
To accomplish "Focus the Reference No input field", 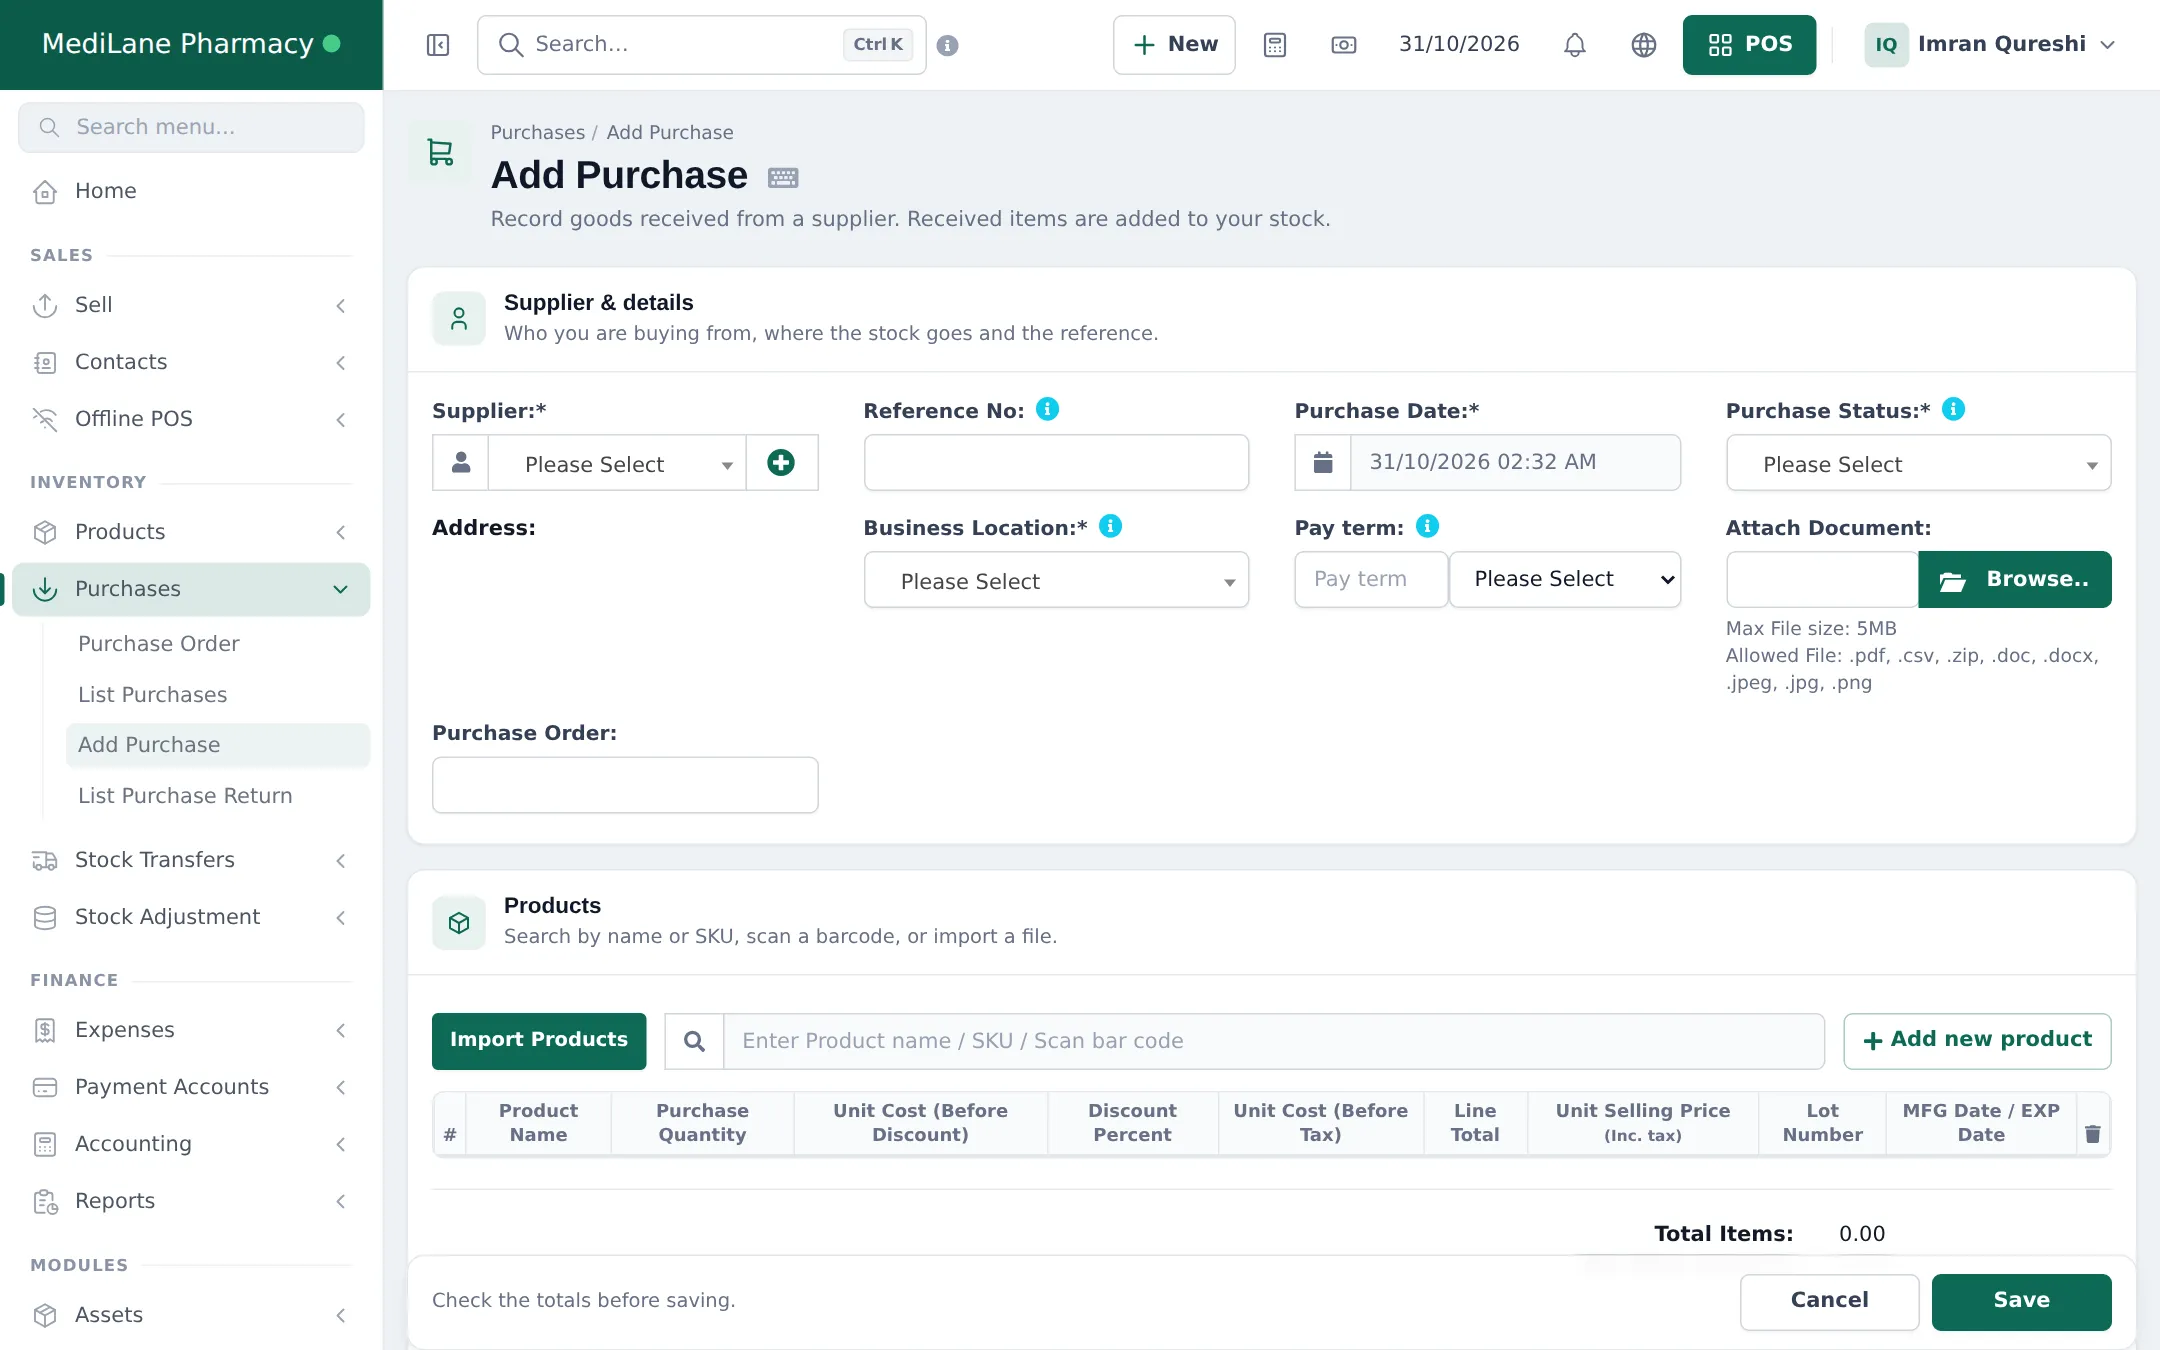I will pos(1056,462).
